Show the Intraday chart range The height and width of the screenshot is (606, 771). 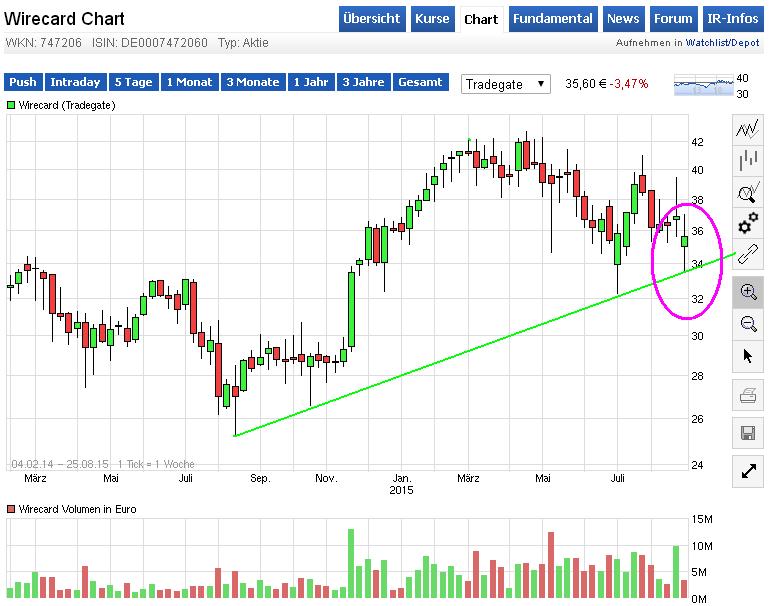[75, 83]
